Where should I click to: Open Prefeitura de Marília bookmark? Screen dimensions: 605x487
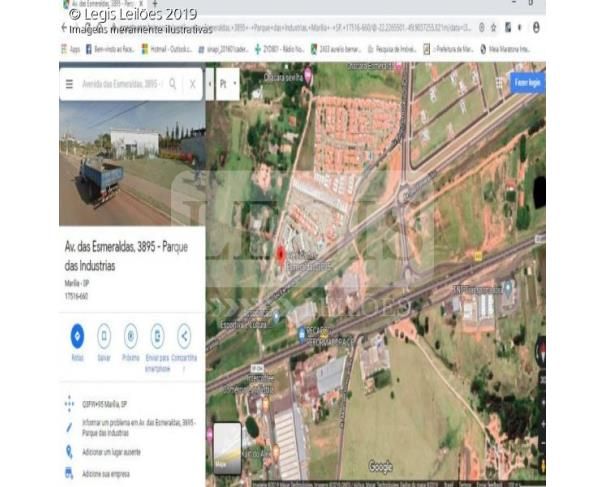click(448, 49)
